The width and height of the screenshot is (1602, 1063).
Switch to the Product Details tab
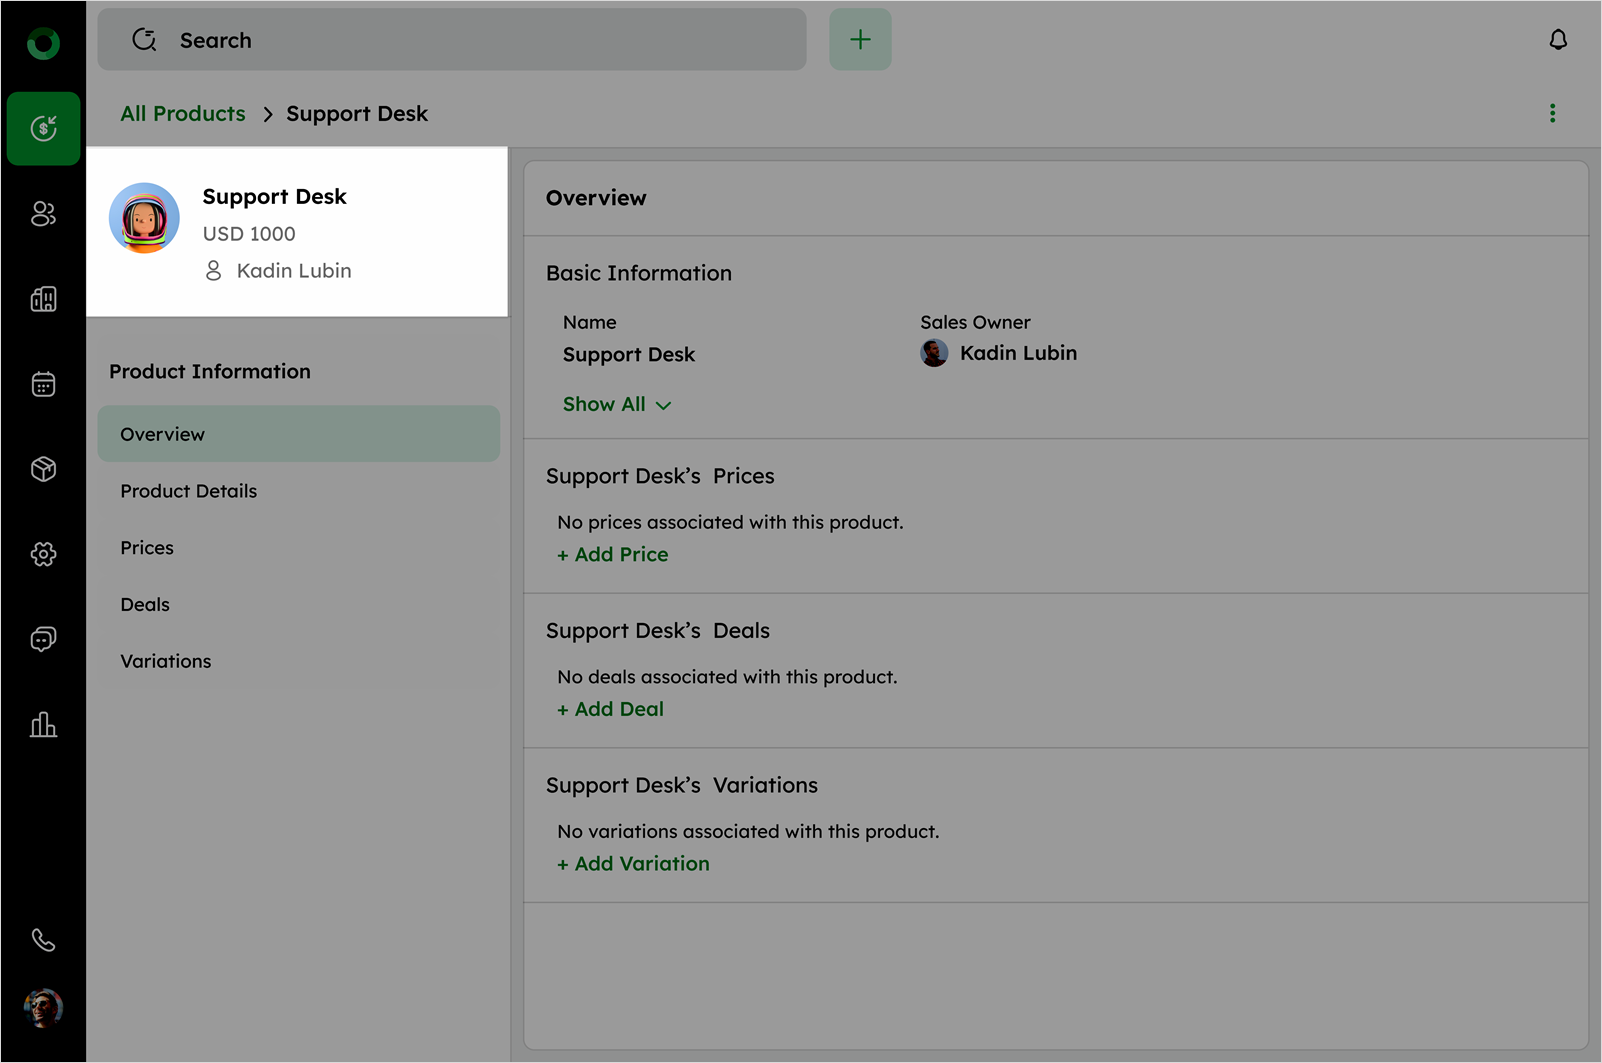click(189, 491)
